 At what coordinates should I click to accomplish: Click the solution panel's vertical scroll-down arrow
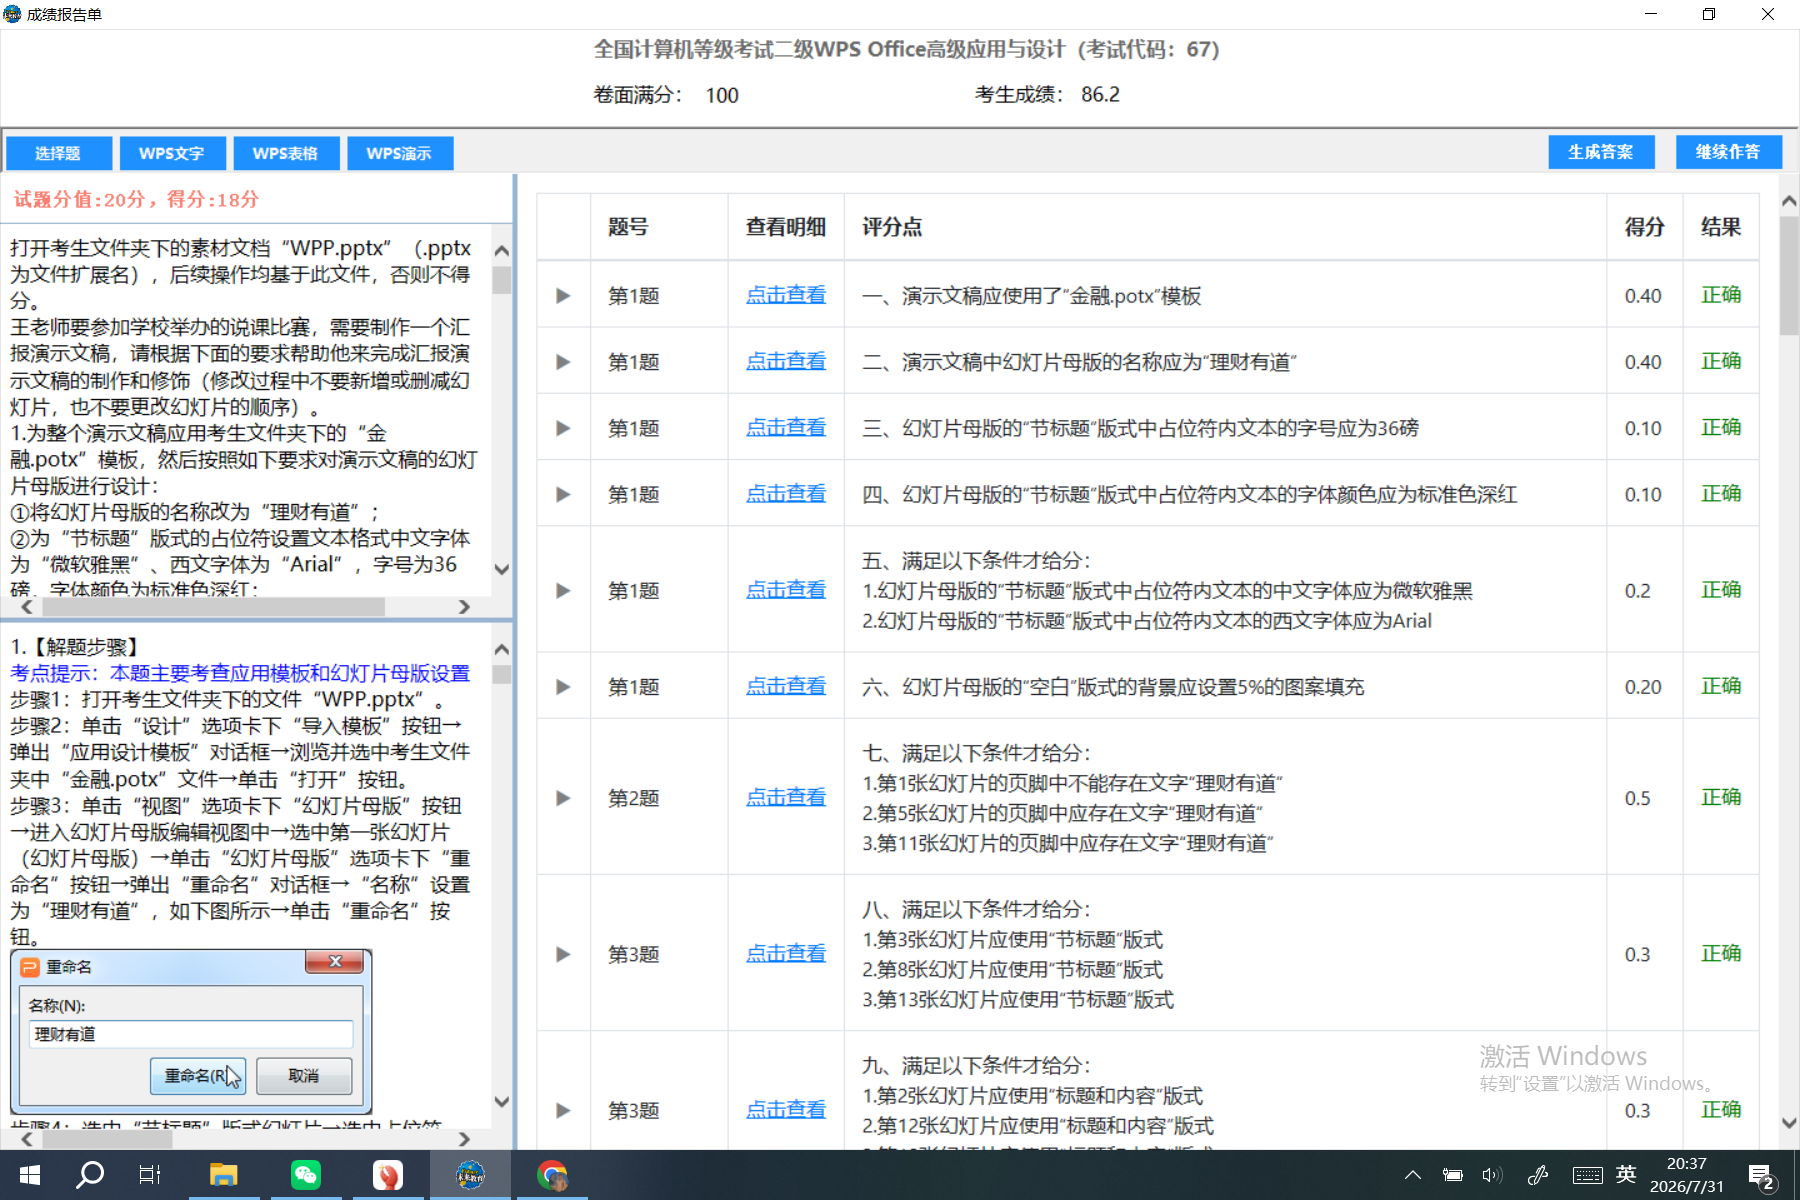point(502,1102)
